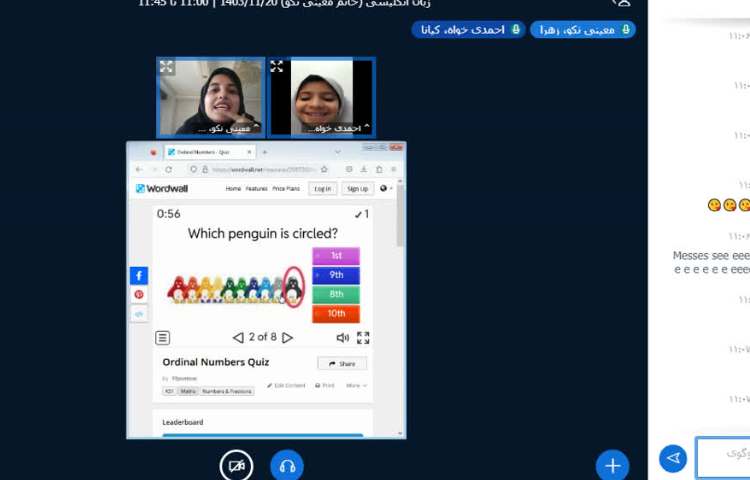Click the headphones audio button

(x=287, y=466)
